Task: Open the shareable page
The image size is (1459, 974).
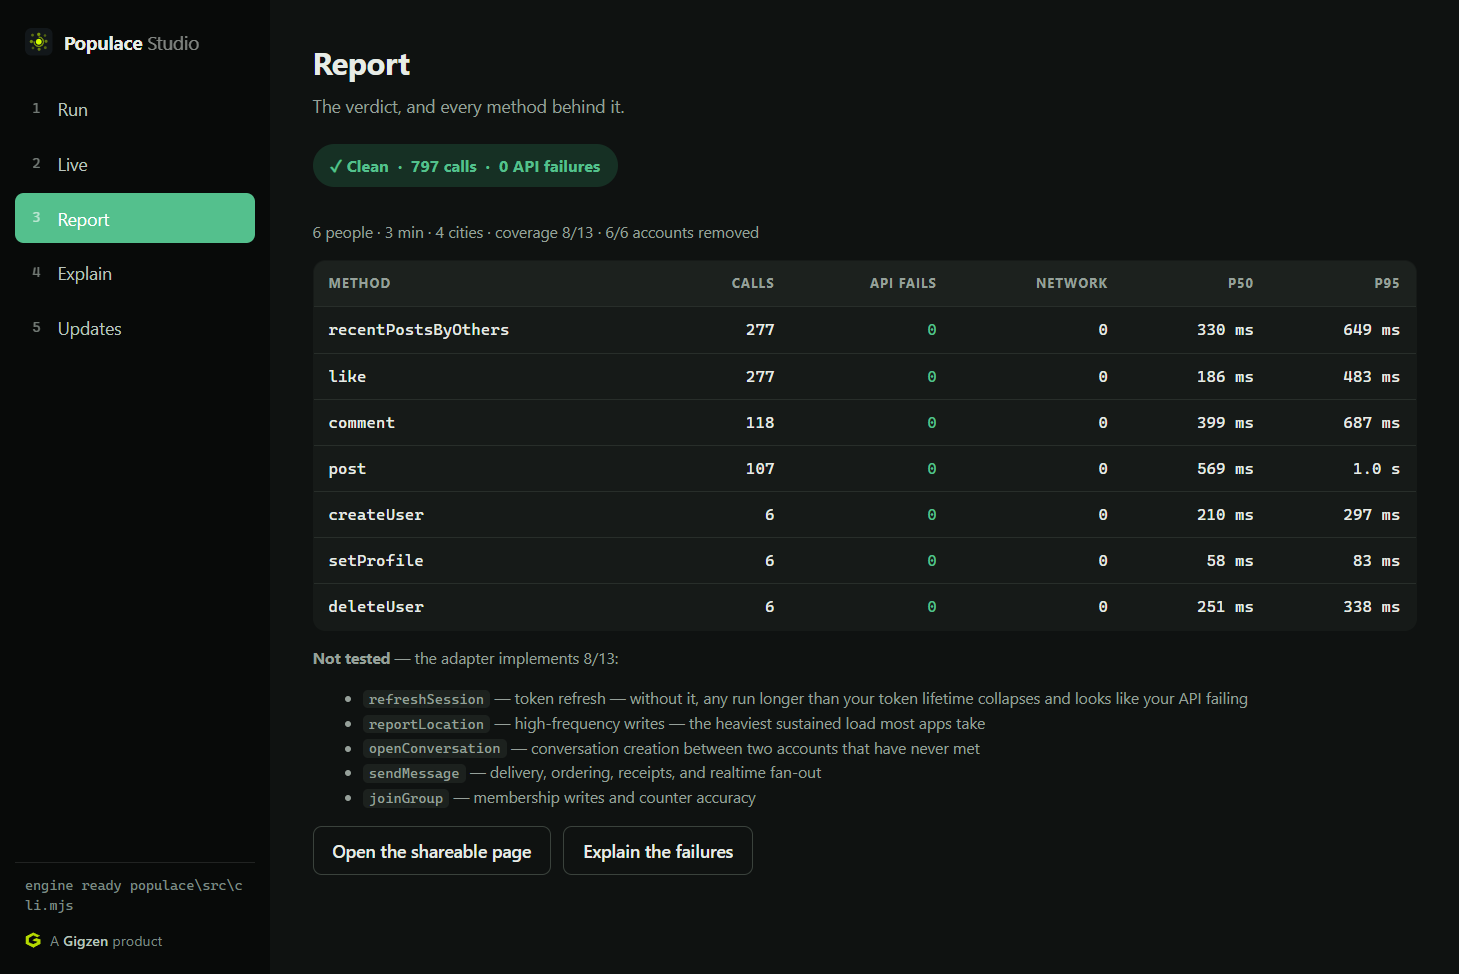Action: [432, 851]
